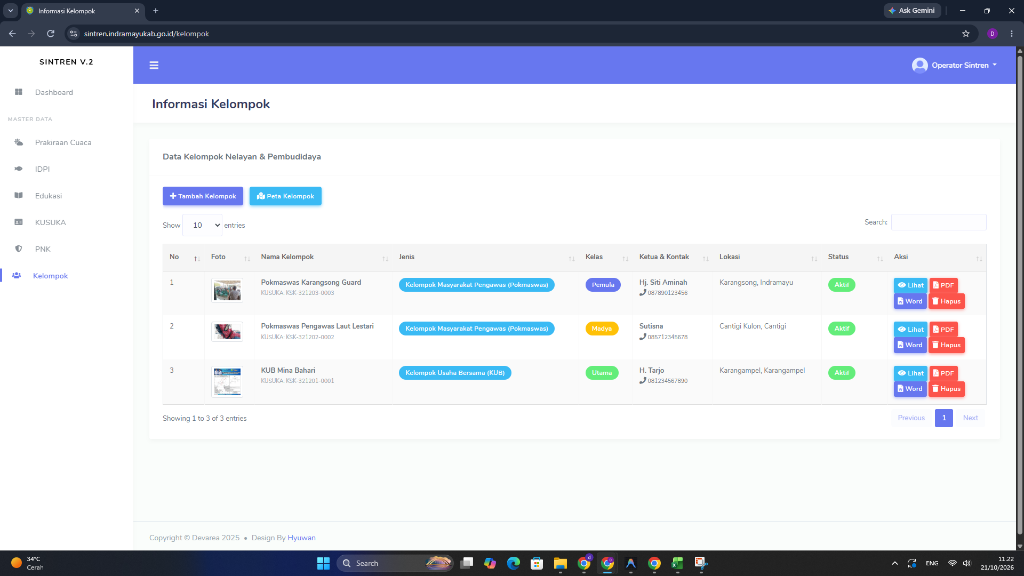Click Hapus for Pokmaswas Karangsong Guard
The width and height of the screenshot is (1024, 576).
click(946, 301)
